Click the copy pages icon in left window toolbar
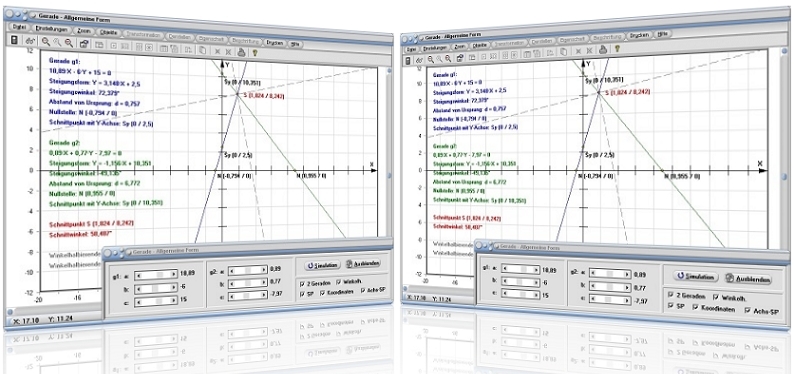Screen dimensions: 794x374 202,50
